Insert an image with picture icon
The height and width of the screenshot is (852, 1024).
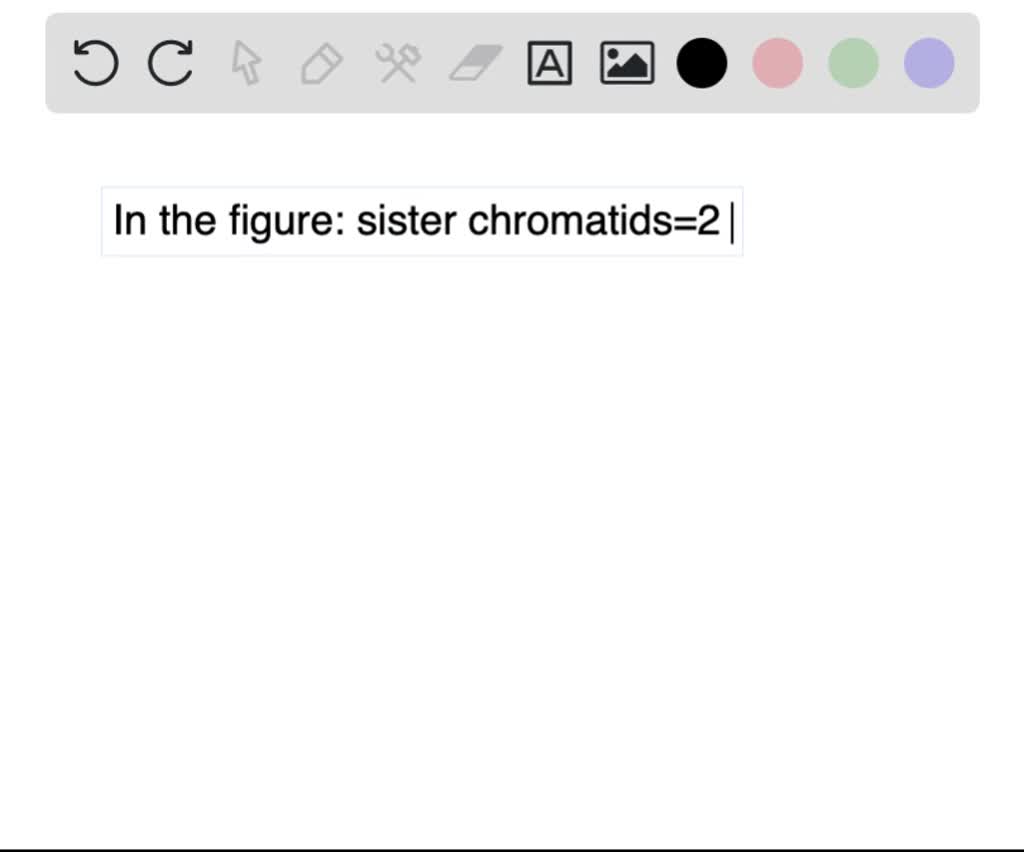(x=626, y=63)
